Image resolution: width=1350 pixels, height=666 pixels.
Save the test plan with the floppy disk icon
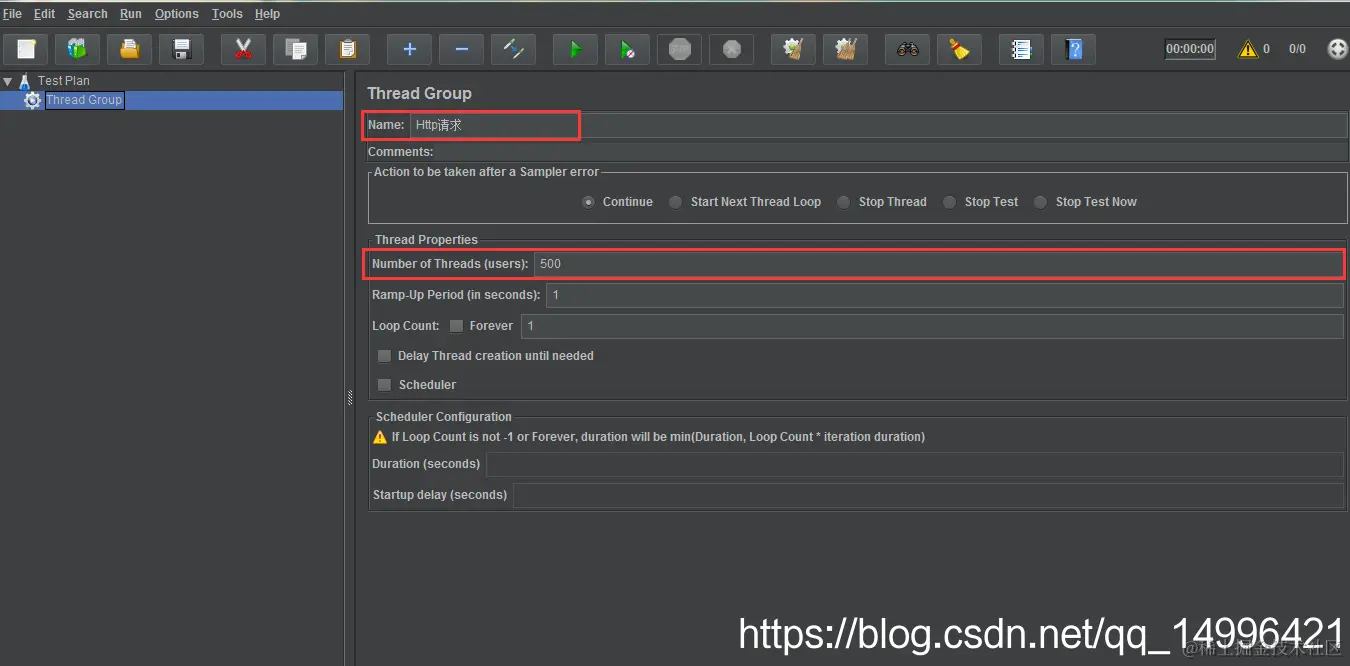coord(181,49)
